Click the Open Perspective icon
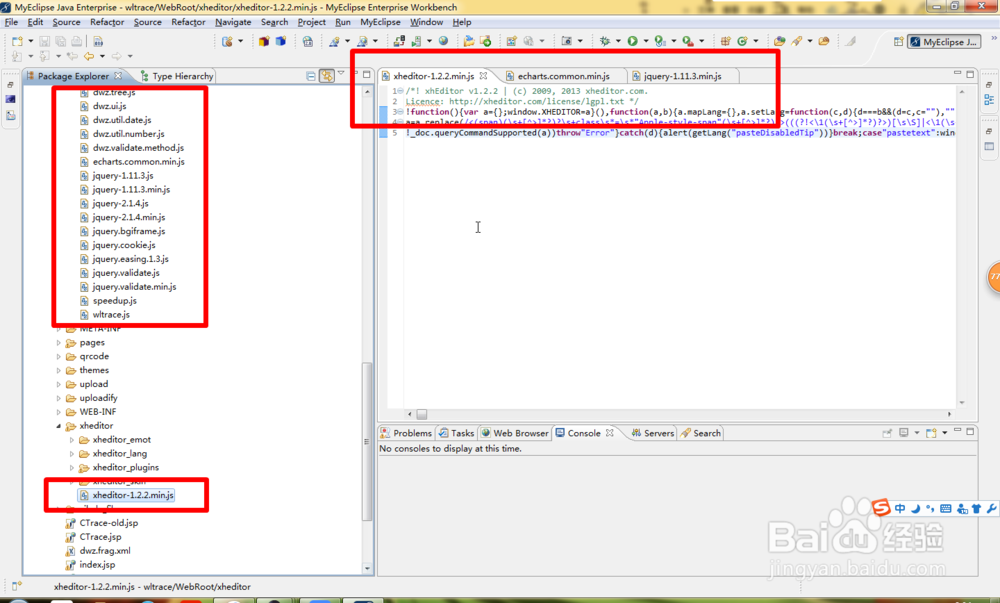Image resolution: width=1000 pixels, height=603 pixels. tap(899, 41)
